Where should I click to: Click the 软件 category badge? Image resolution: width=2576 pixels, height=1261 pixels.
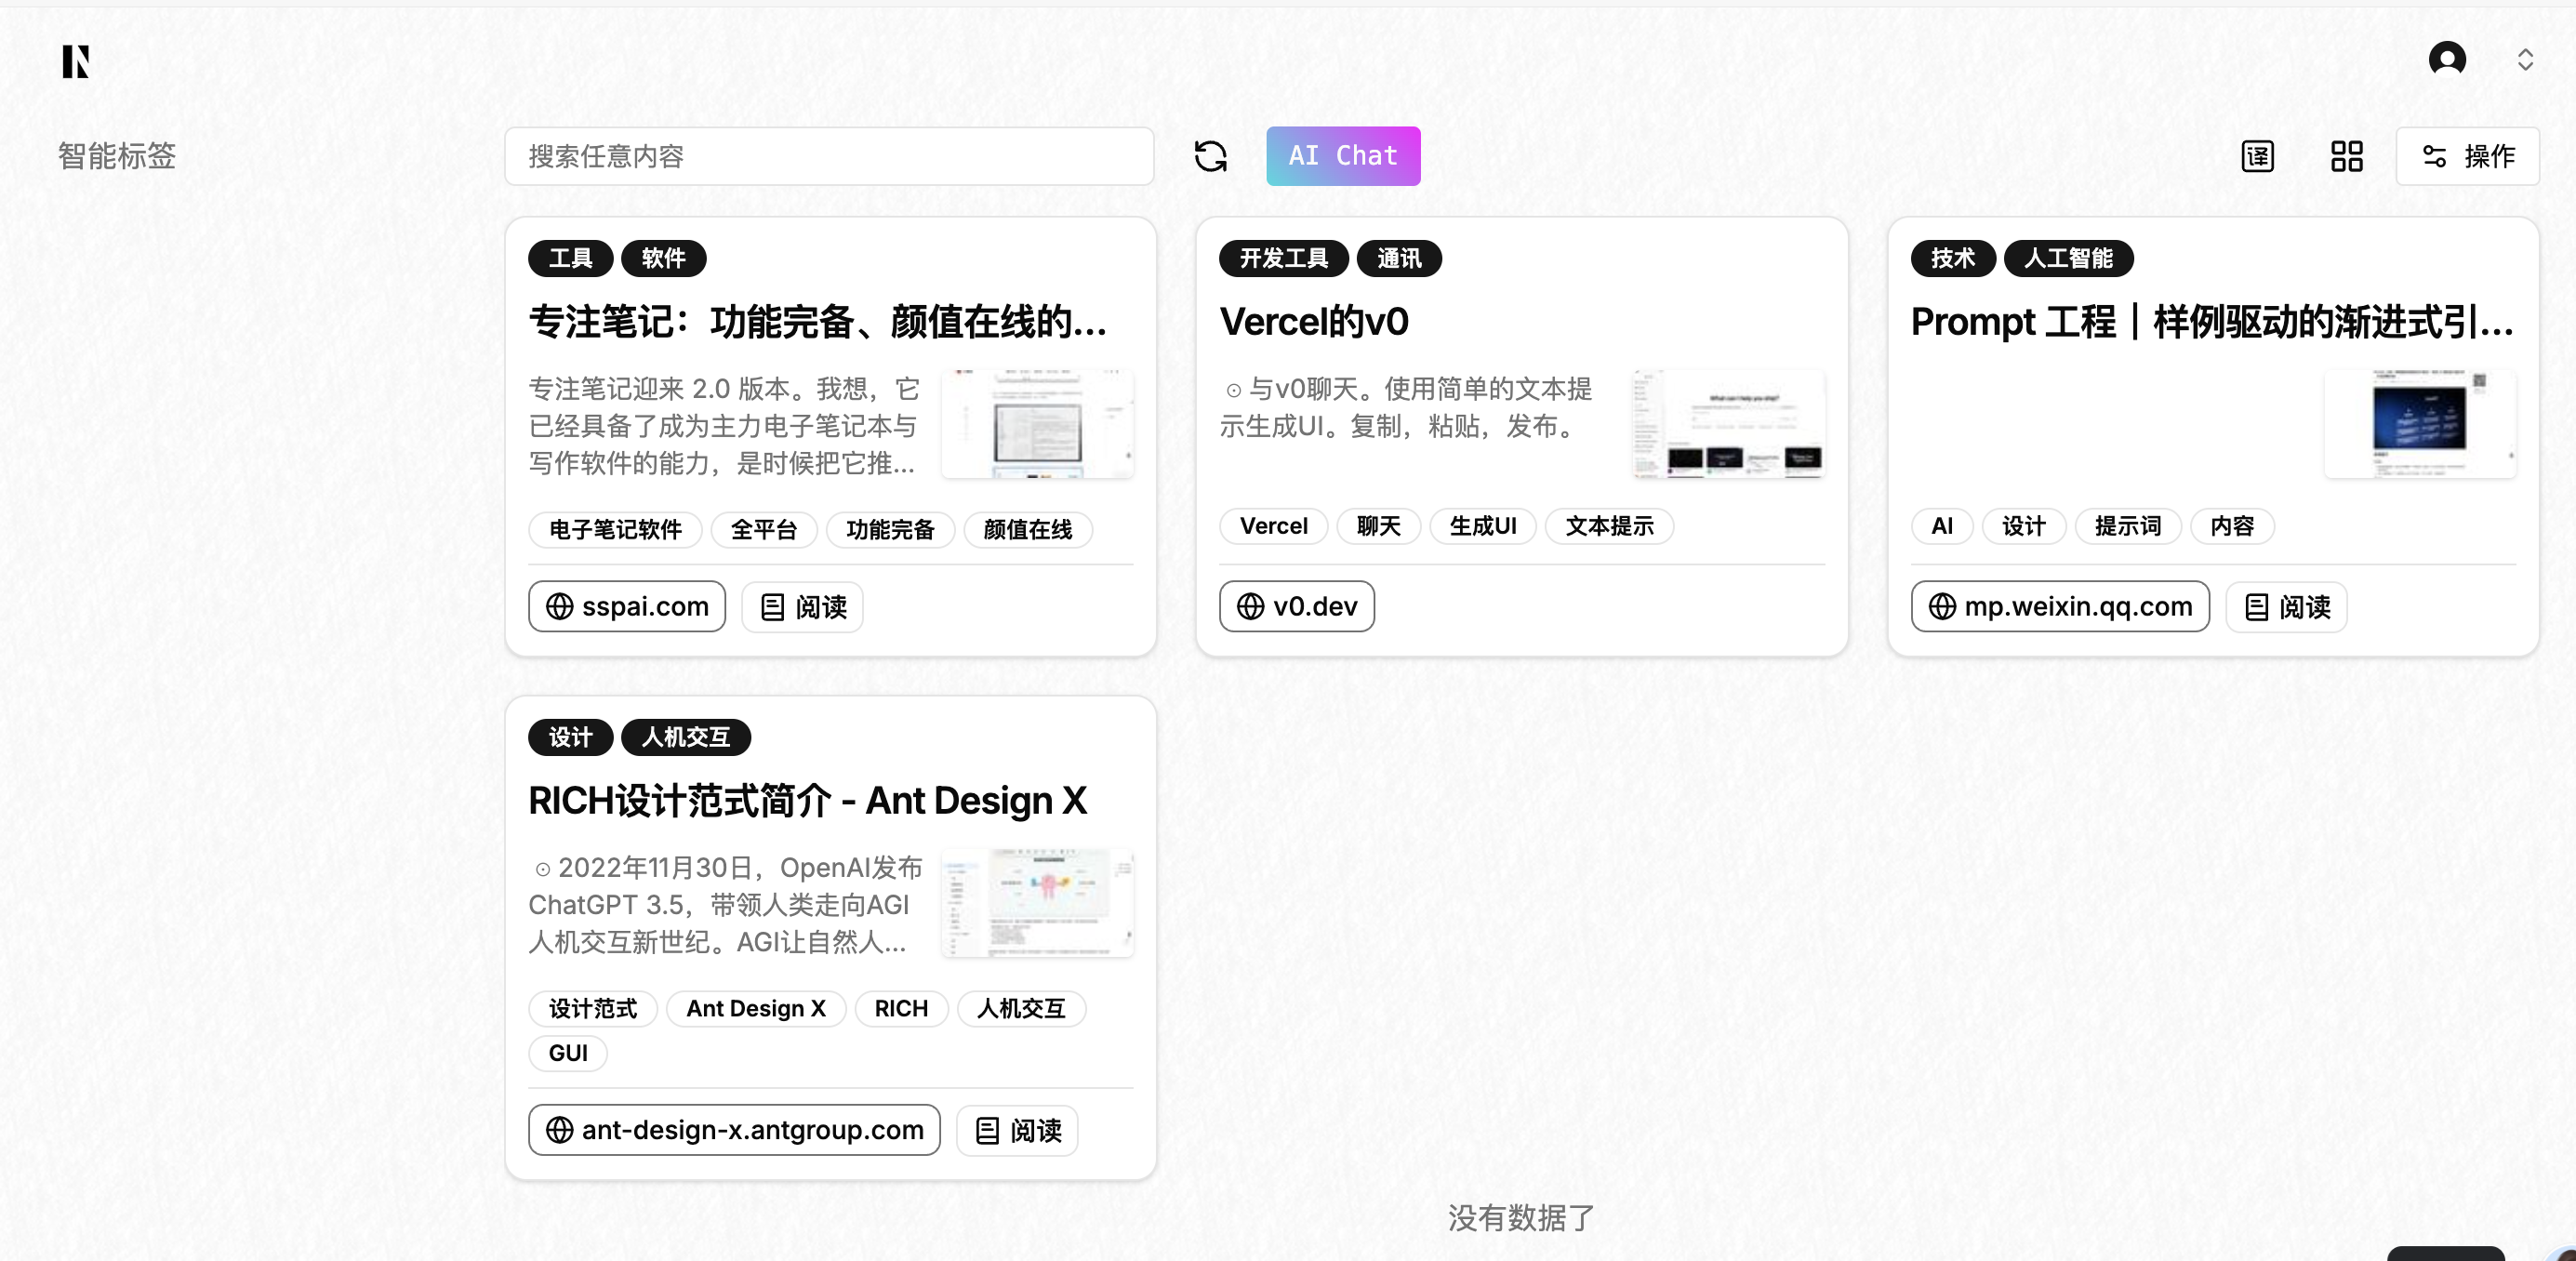[663, 259]
